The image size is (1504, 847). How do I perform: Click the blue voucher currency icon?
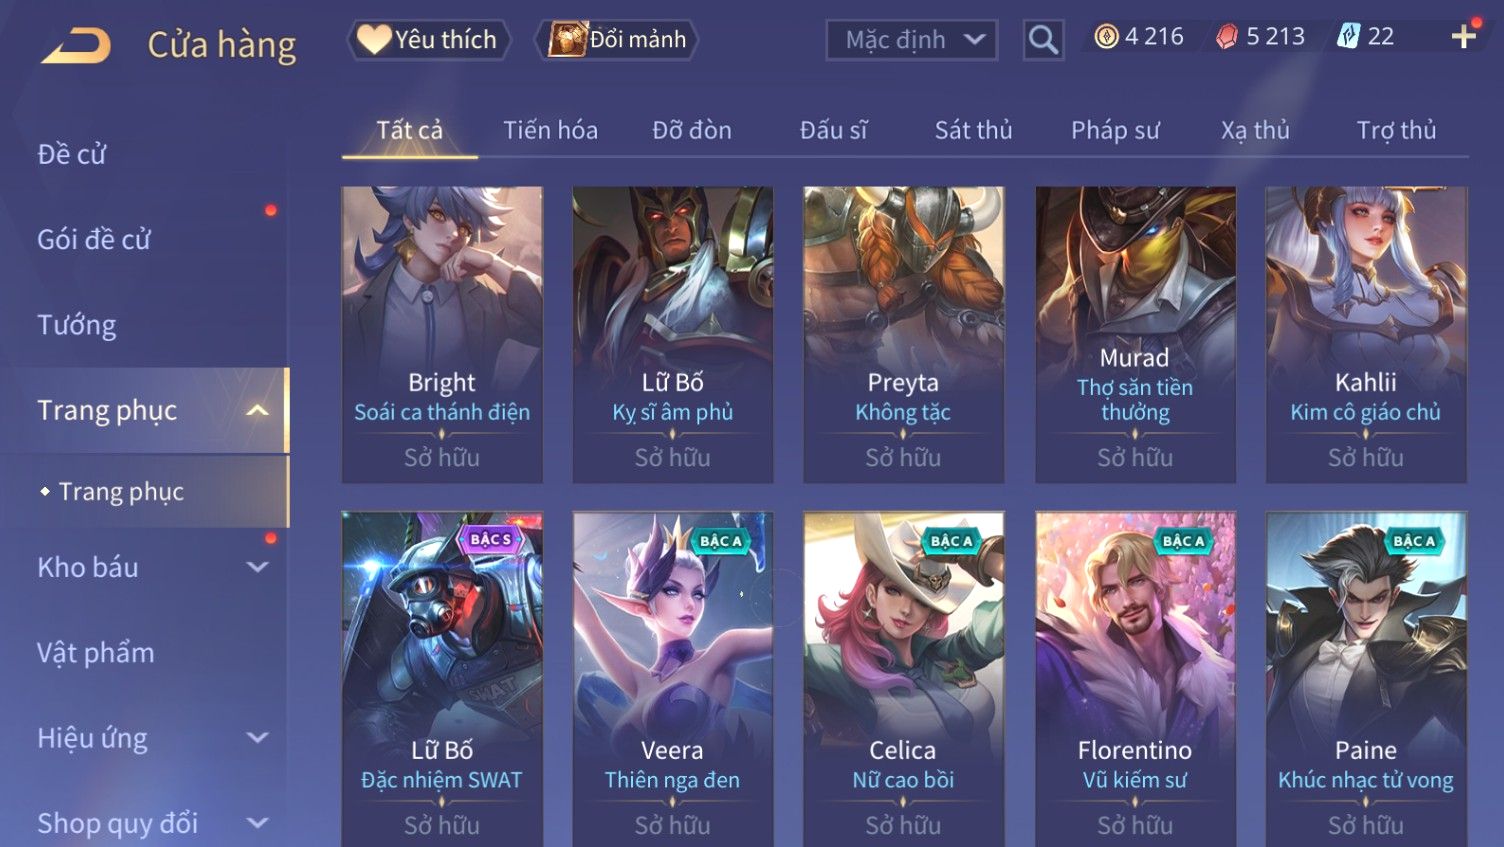[x=1348, y=37]
